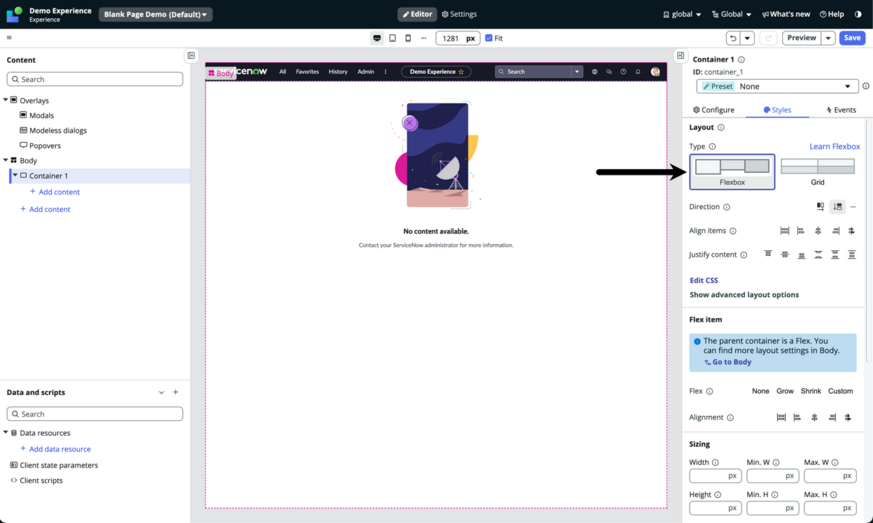The height and width of the screenshot is (523, 873).
Task: Click info icon next to Container 1 title
Action: tap(742, 60)
